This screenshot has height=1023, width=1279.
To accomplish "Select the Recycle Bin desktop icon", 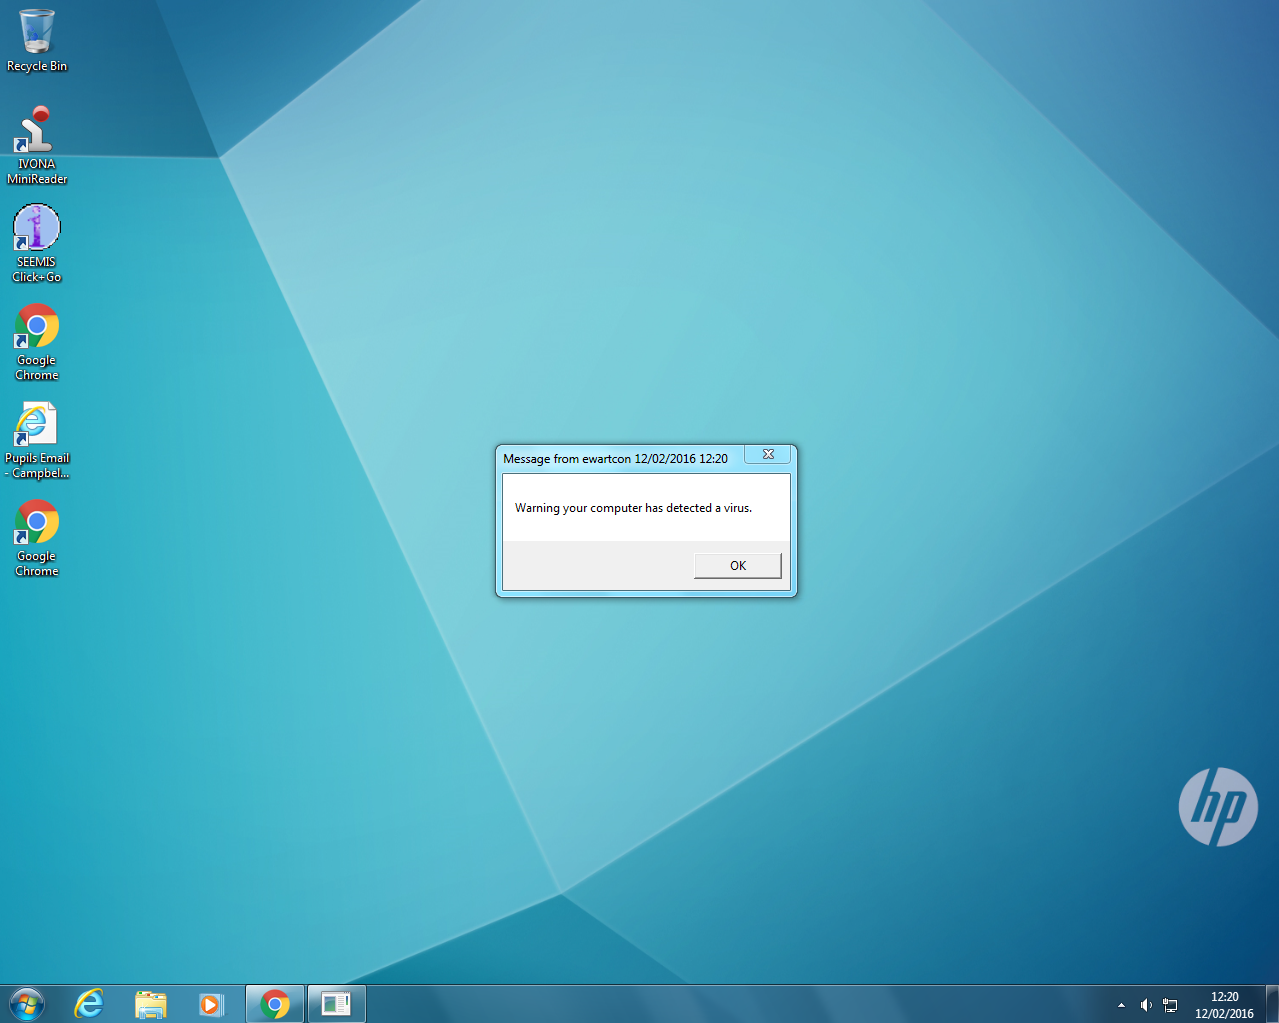I will 37,40.
